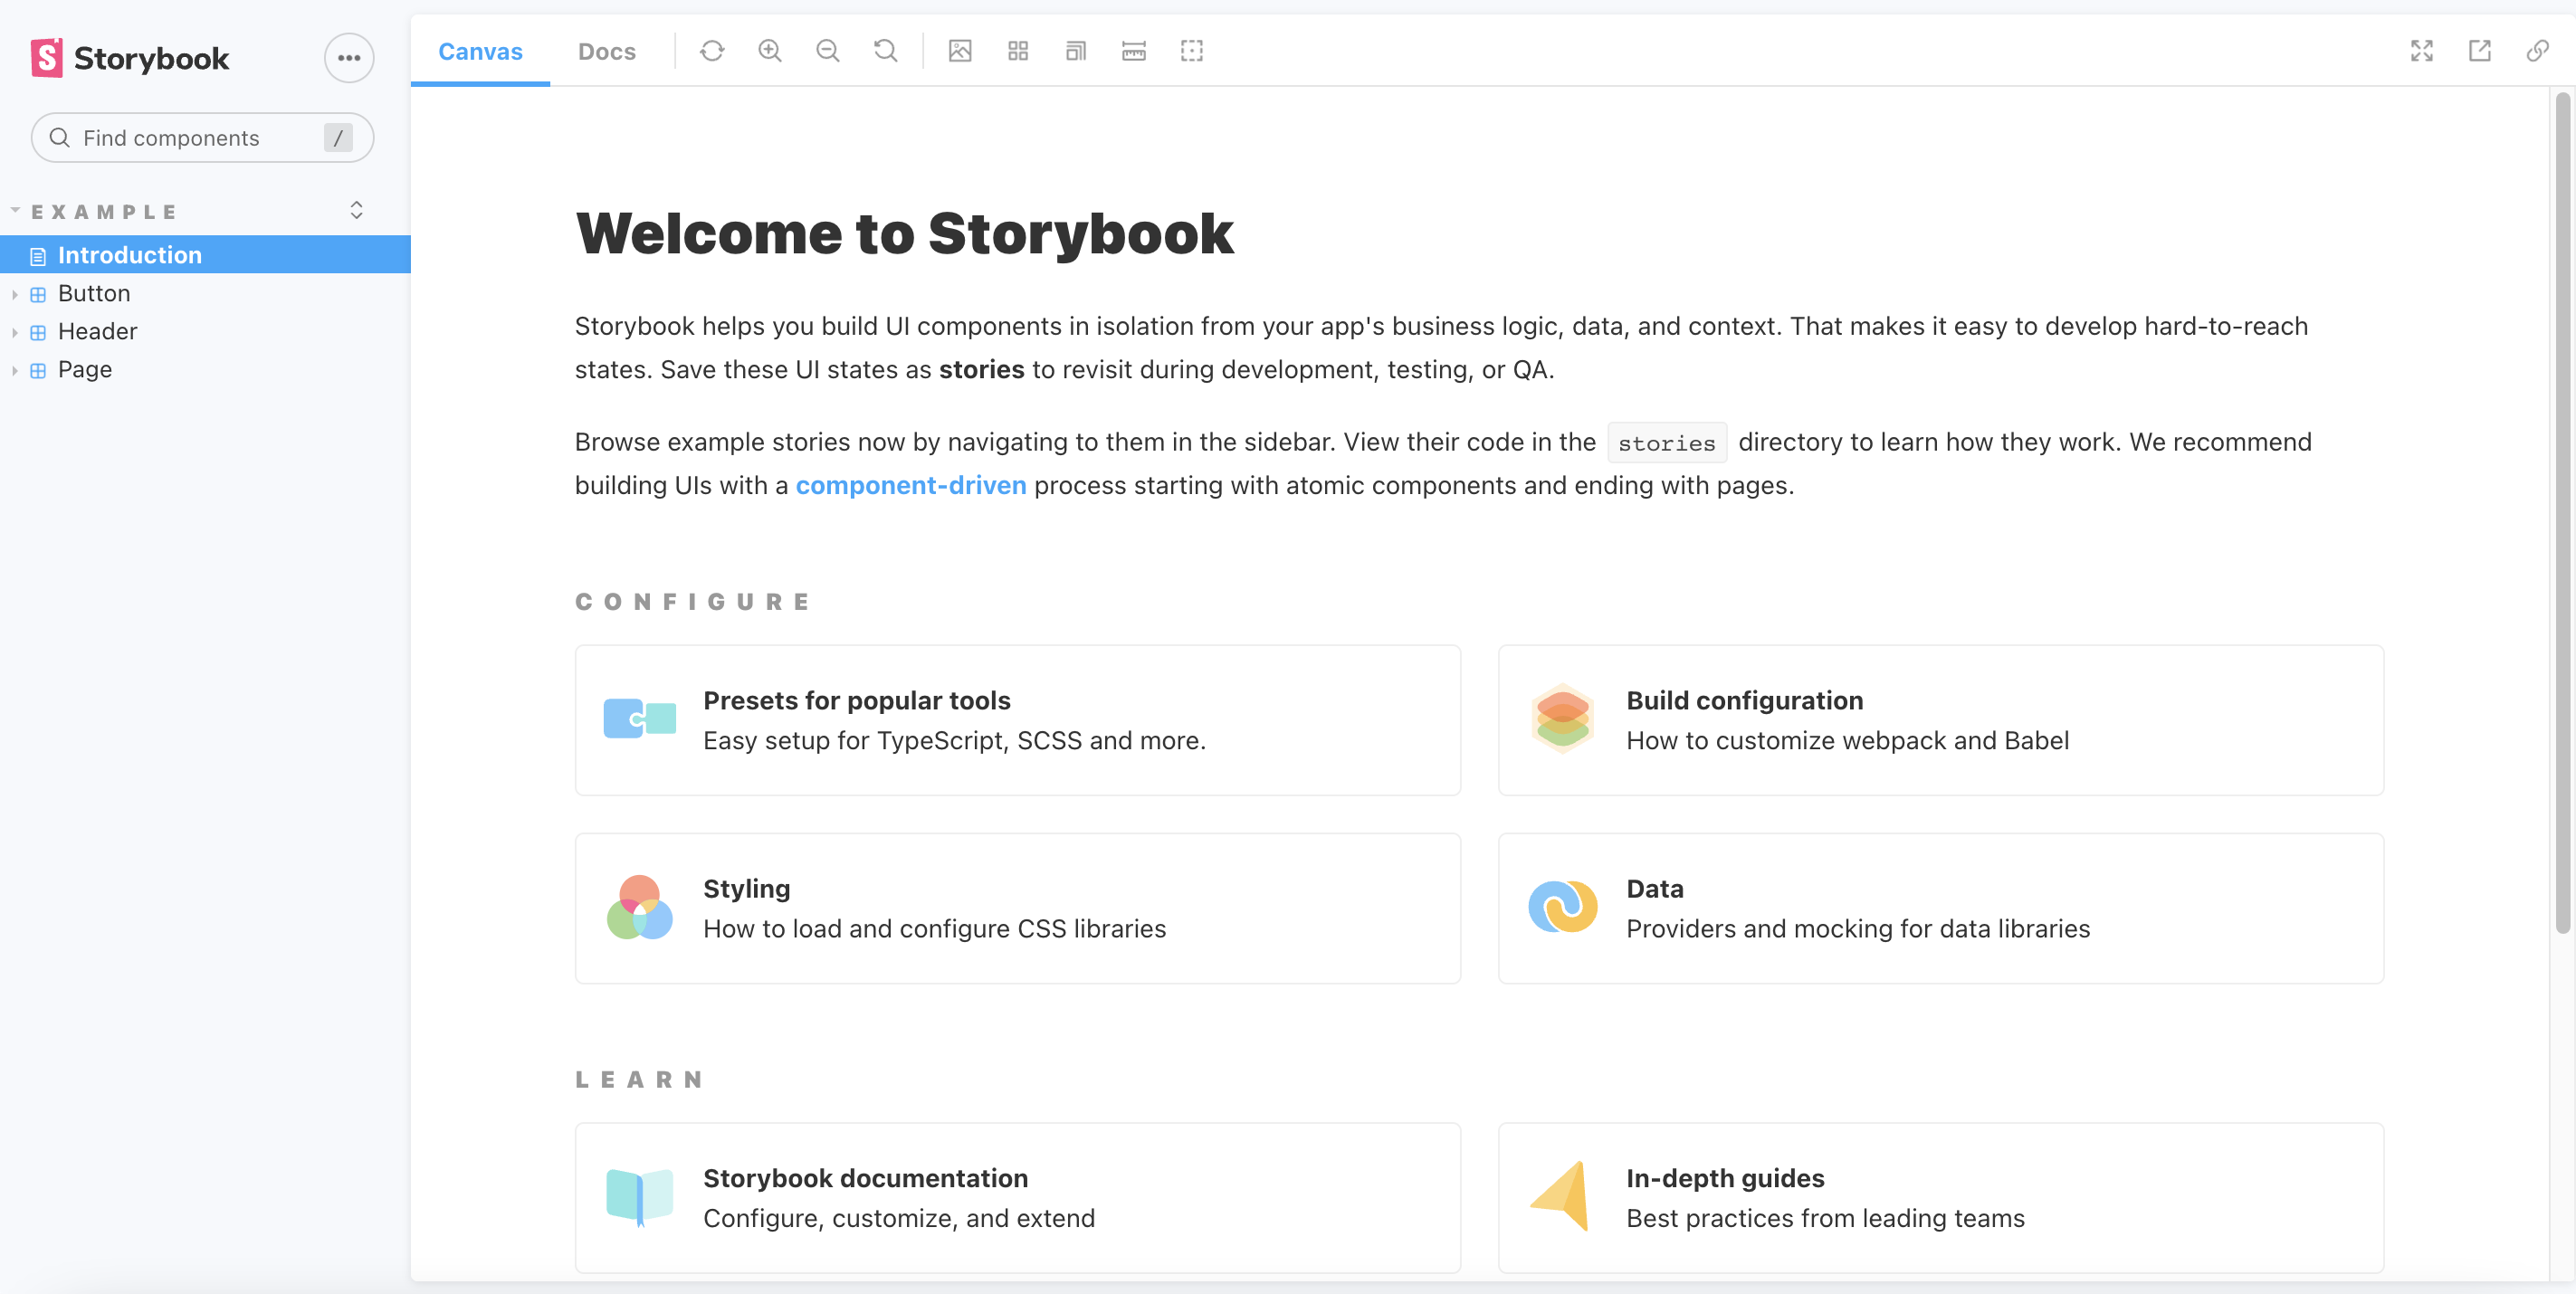Click the stories inline code label
Screen dimensions: 2576x1294
pos(1666,443)
